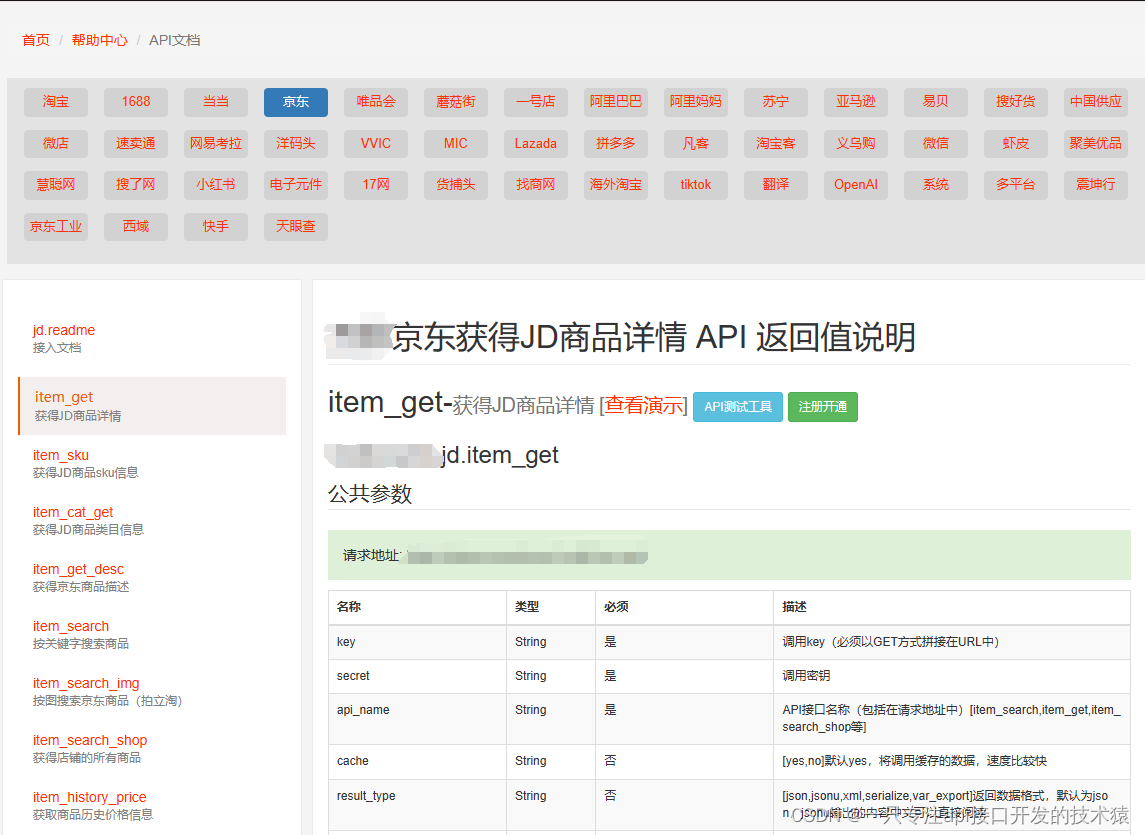Pick the 翻译 platform button
This screenshot has width=1145, height=835.
point(776,185)
